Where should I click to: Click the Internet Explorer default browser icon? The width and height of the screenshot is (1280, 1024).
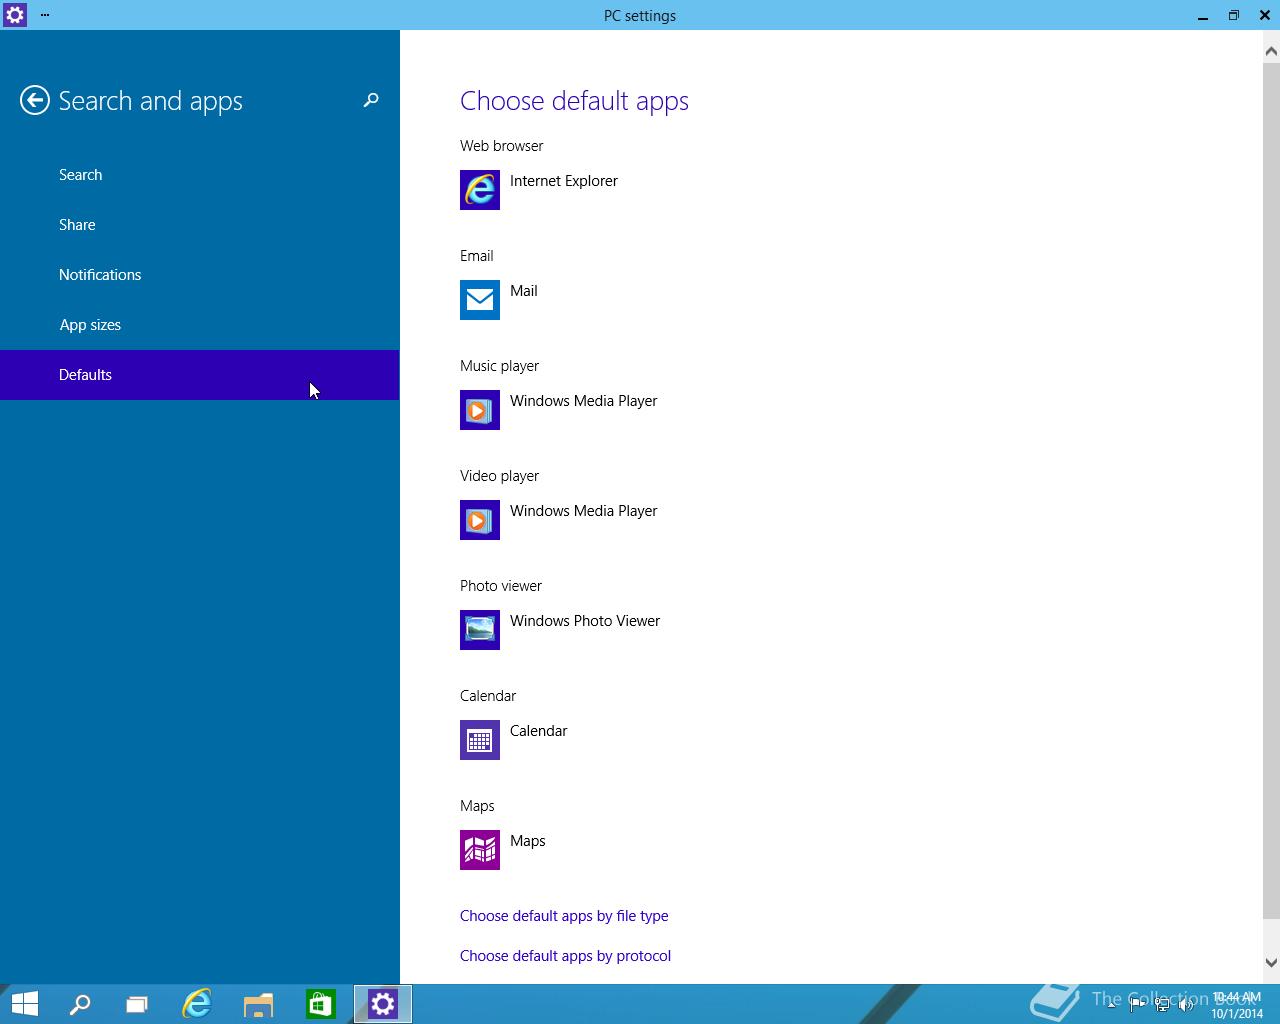coord(480,190)
